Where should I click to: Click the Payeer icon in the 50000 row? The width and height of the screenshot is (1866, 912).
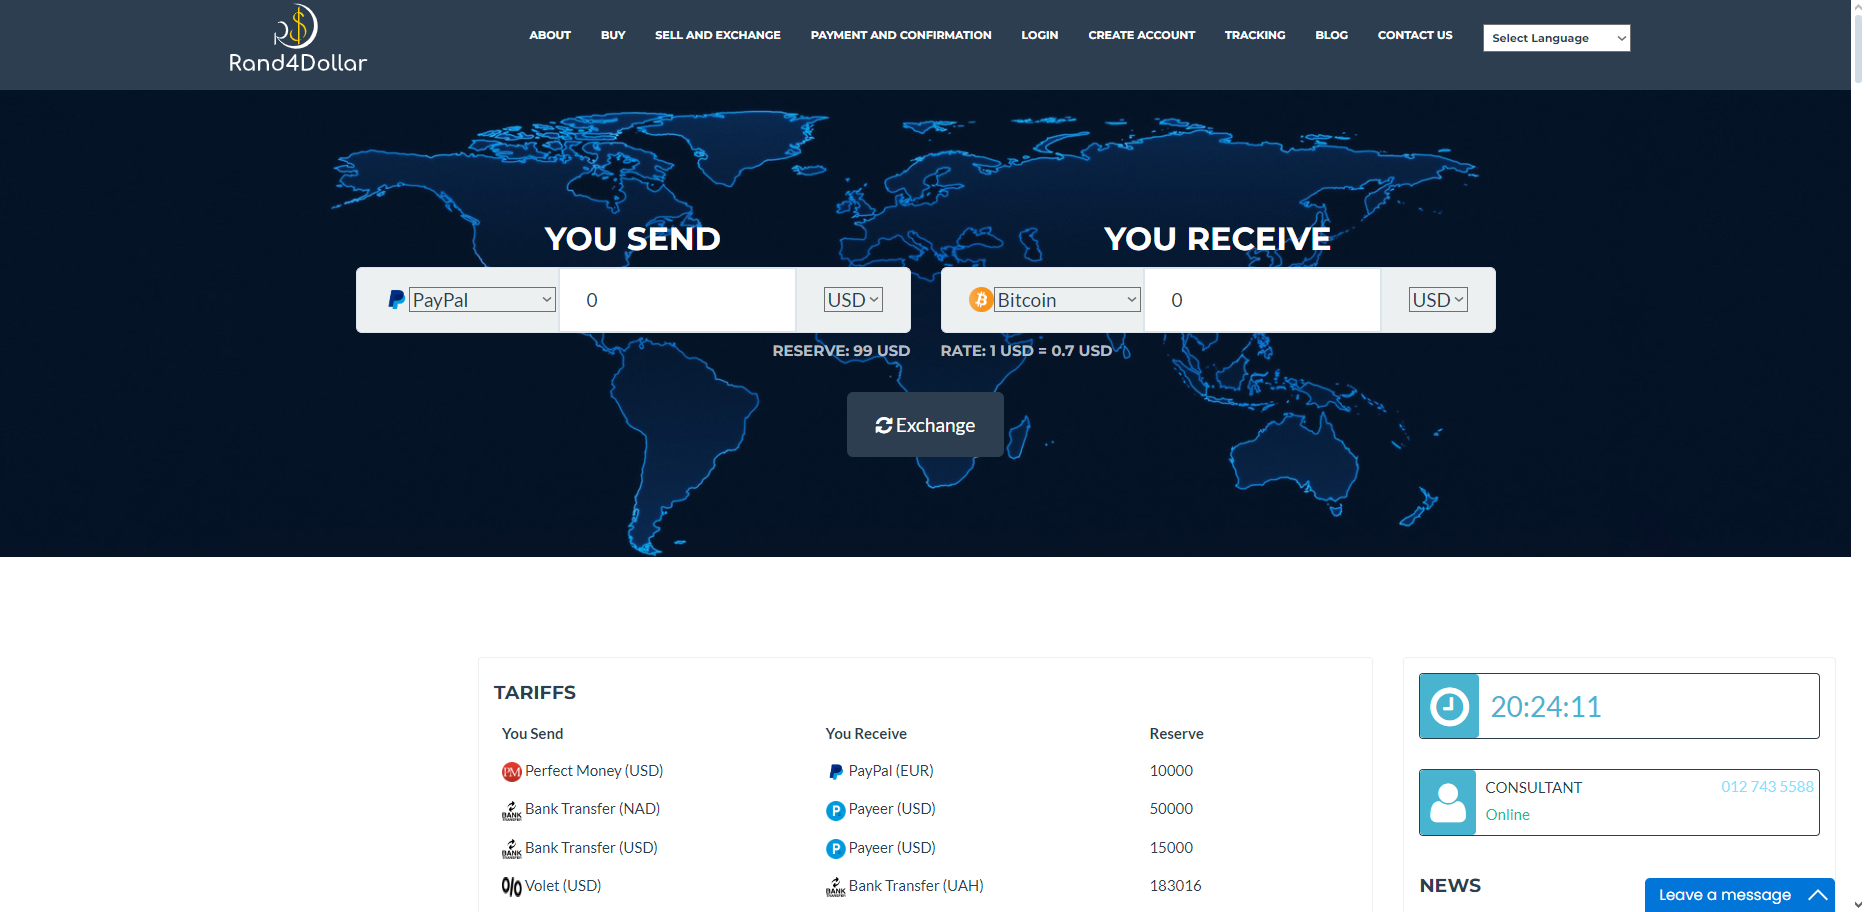[x=836, y=810]
